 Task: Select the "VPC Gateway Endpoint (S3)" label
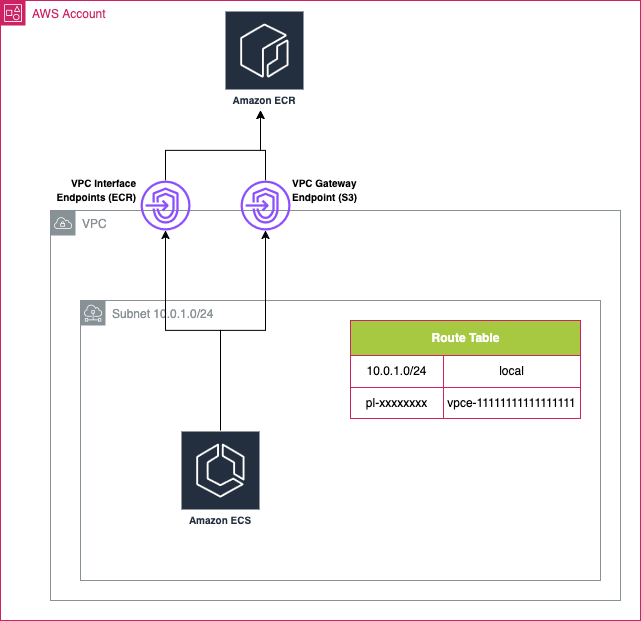pos(324,190)
